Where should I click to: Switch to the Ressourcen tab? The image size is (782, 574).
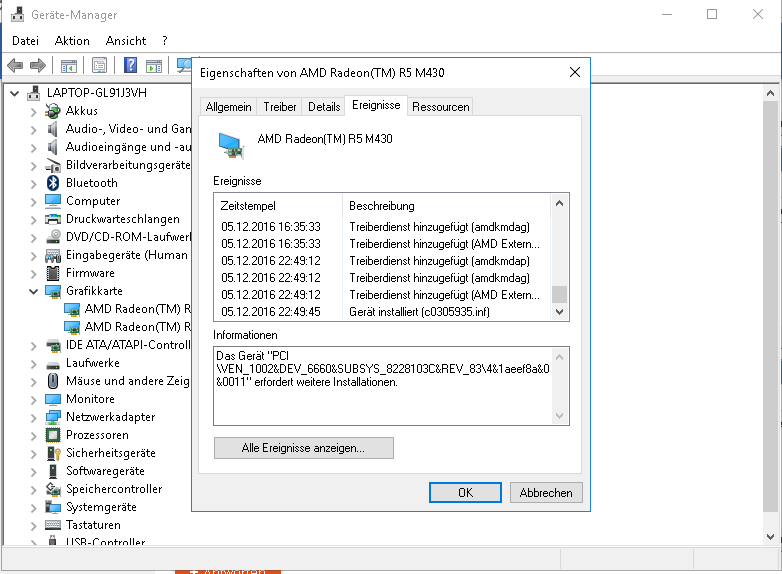pos(440,107)
